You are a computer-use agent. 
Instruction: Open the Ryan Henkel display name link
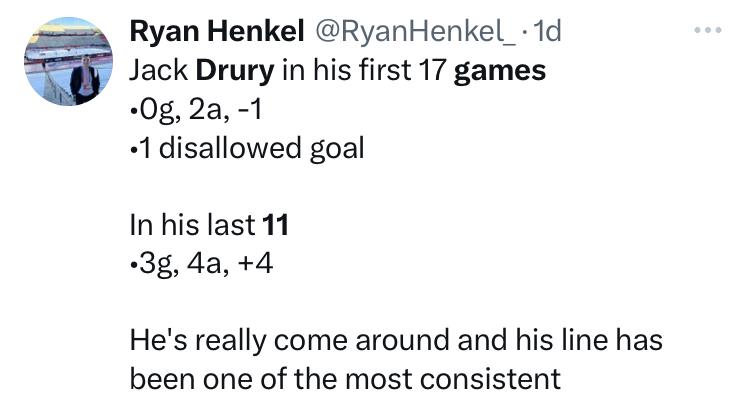[x=217, y=31]
